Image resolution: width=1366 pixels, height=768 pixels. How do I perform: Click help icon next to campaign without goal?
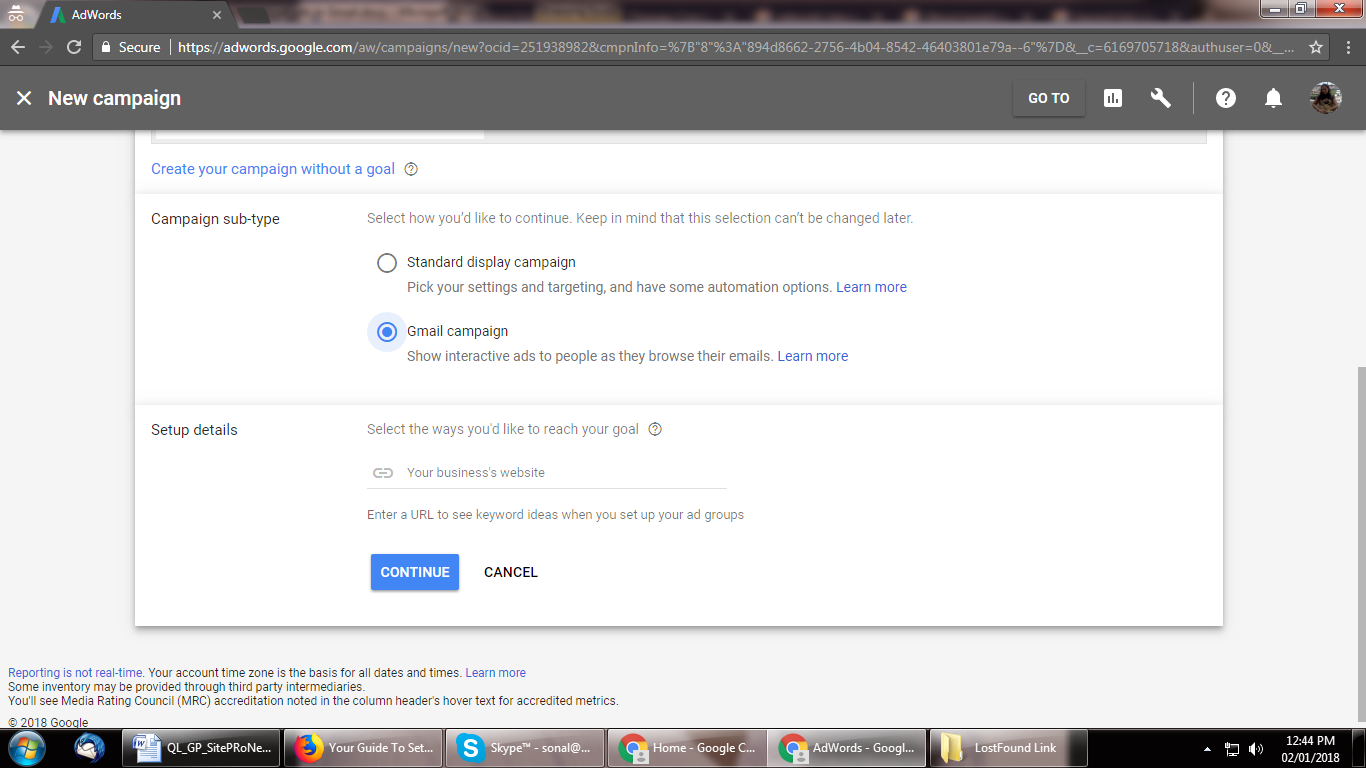click(x=411, y=169)
